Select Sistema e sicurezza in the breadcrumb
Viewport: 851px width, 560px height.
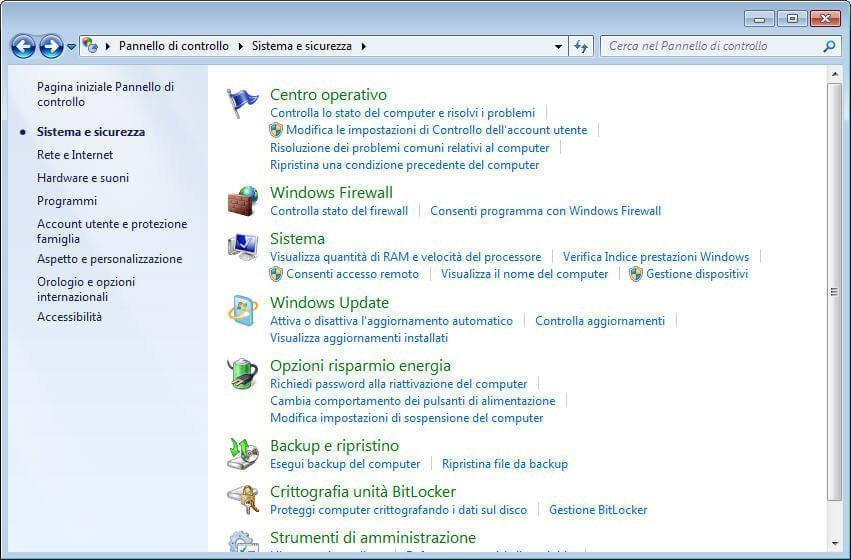pos(302,46)
